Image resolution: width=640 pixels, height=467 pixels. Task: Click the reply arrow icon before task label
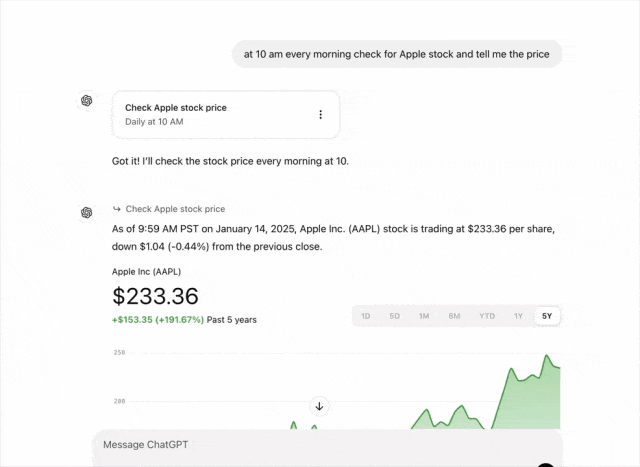coord(117,209)
